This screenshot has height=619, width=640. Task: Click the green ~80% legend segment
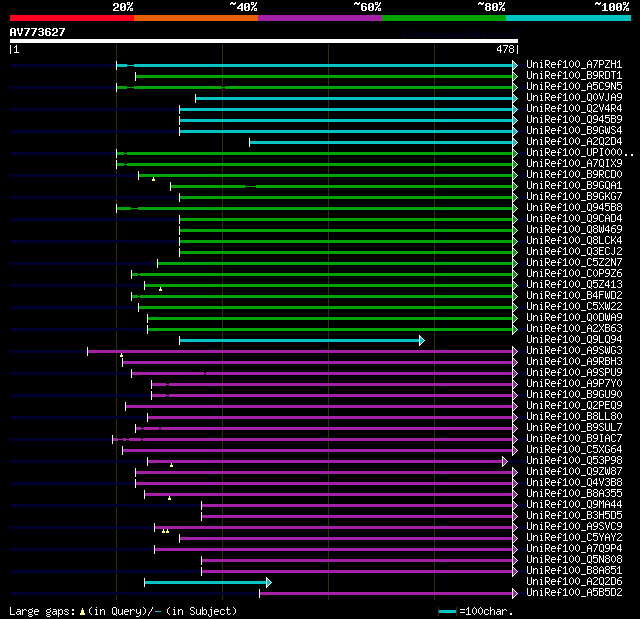pyautogui.click(x=444, y=18)
